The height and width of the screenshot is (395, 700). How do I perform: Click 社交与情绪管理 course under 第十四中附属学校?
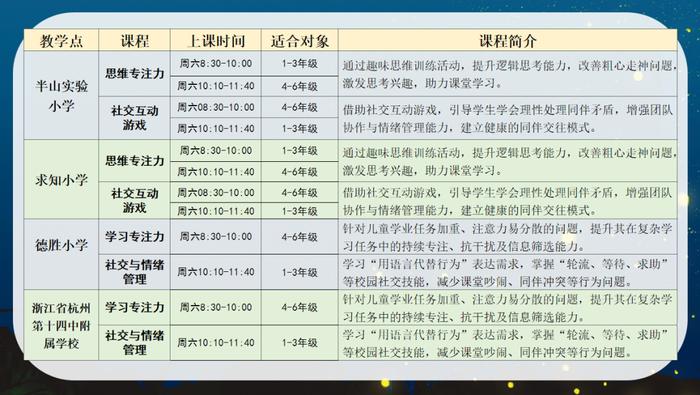[134, 343]
